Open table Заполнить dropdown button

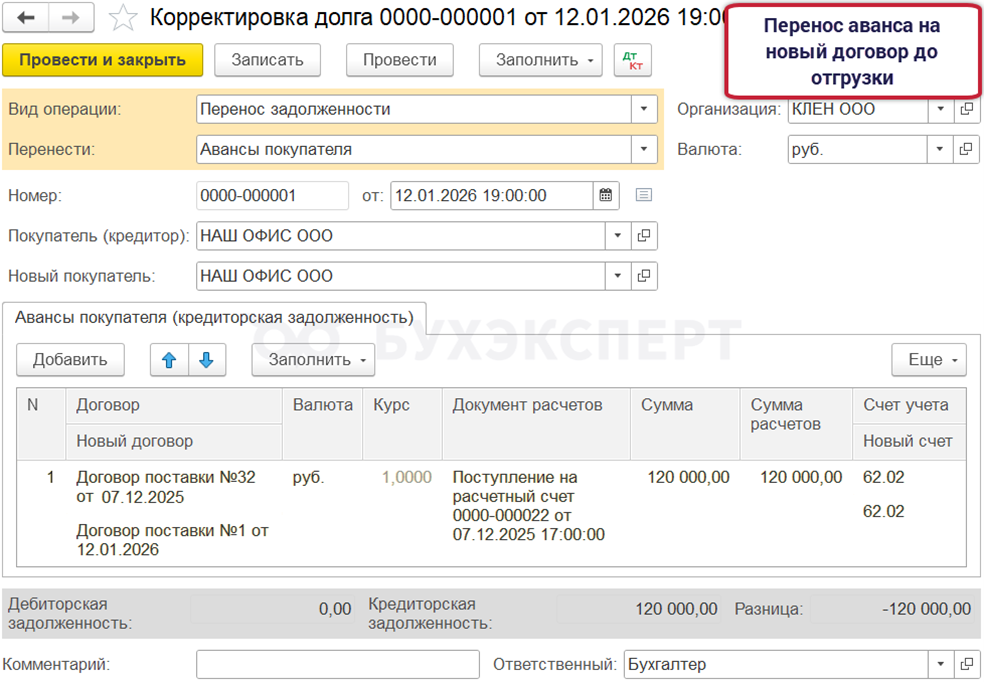(x=313, y=360)
